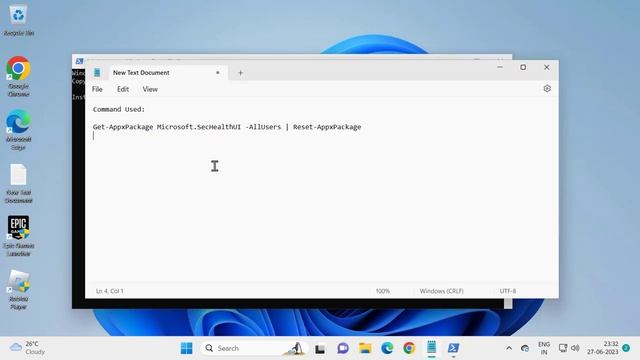Switch to Notepad on taskbar

click(x=431, y=348)
